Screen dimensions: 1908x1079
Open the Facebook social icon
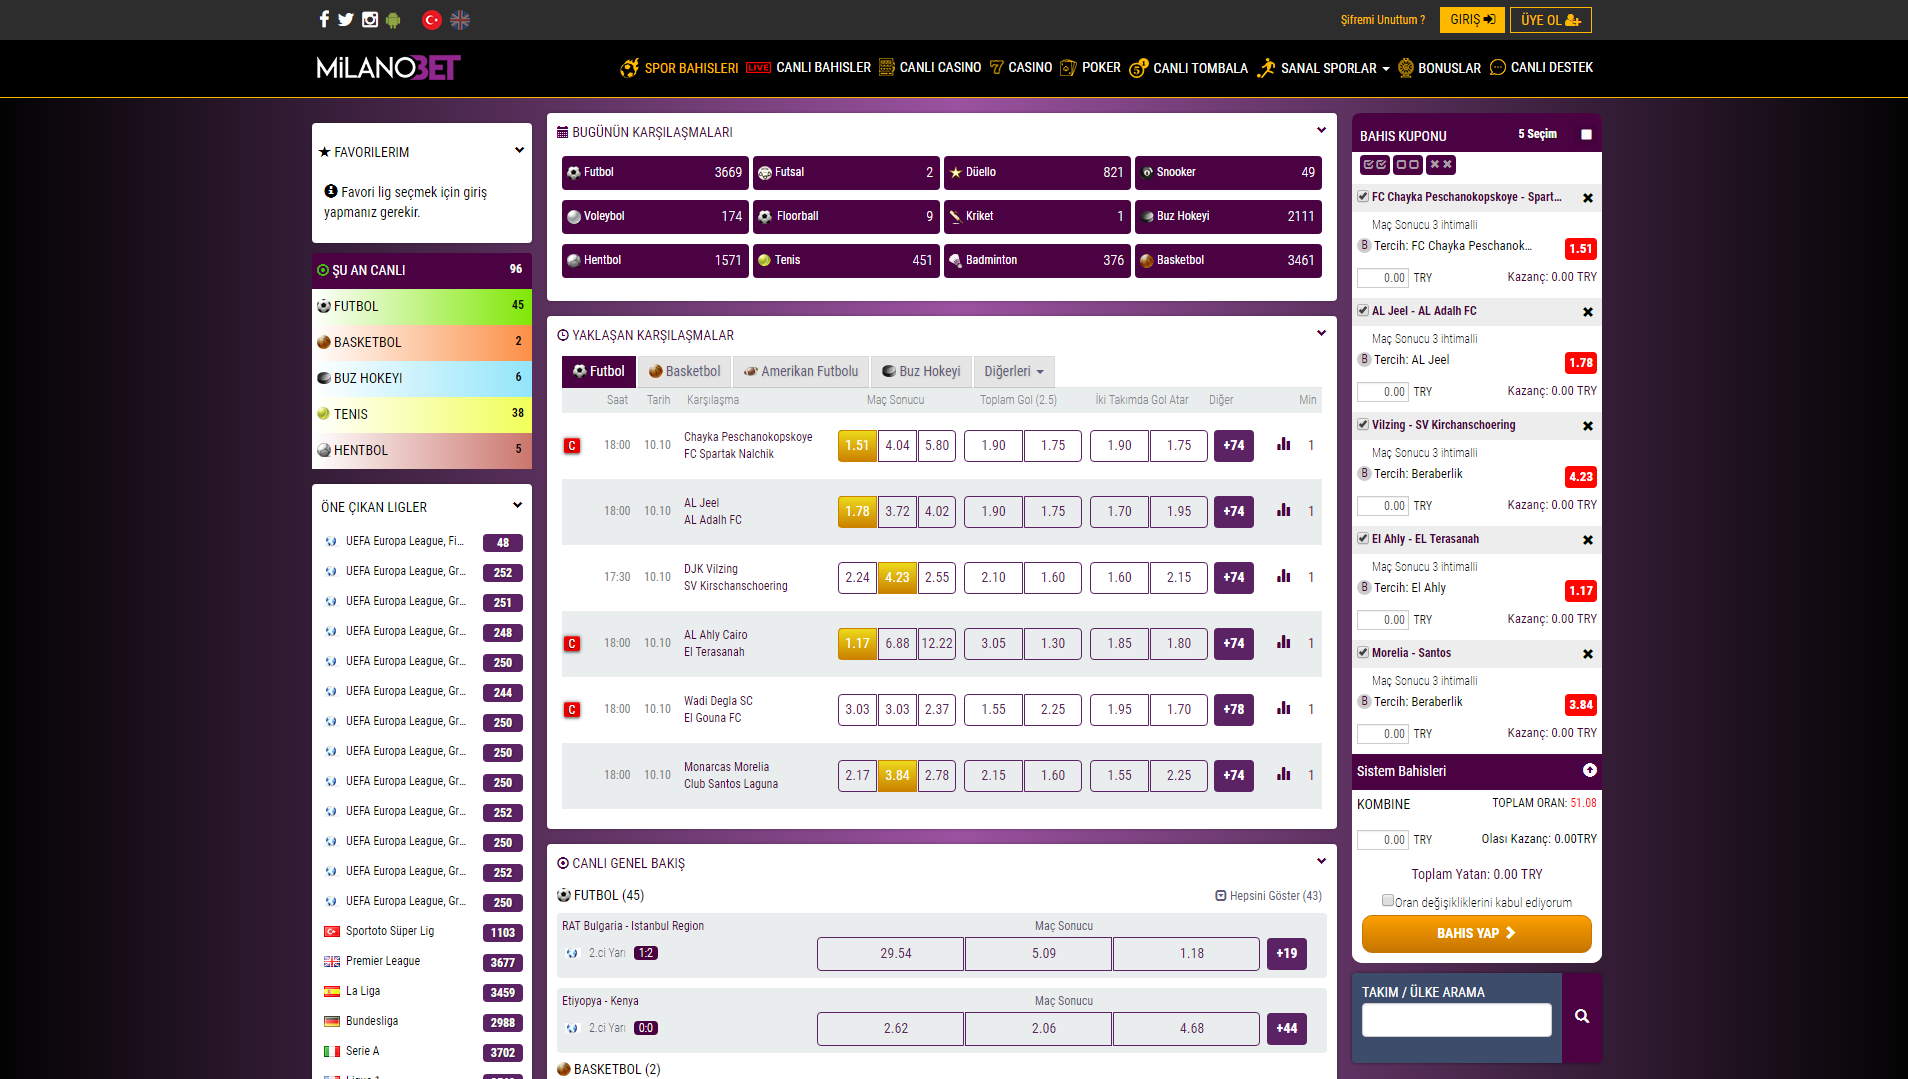coord(323,19)
